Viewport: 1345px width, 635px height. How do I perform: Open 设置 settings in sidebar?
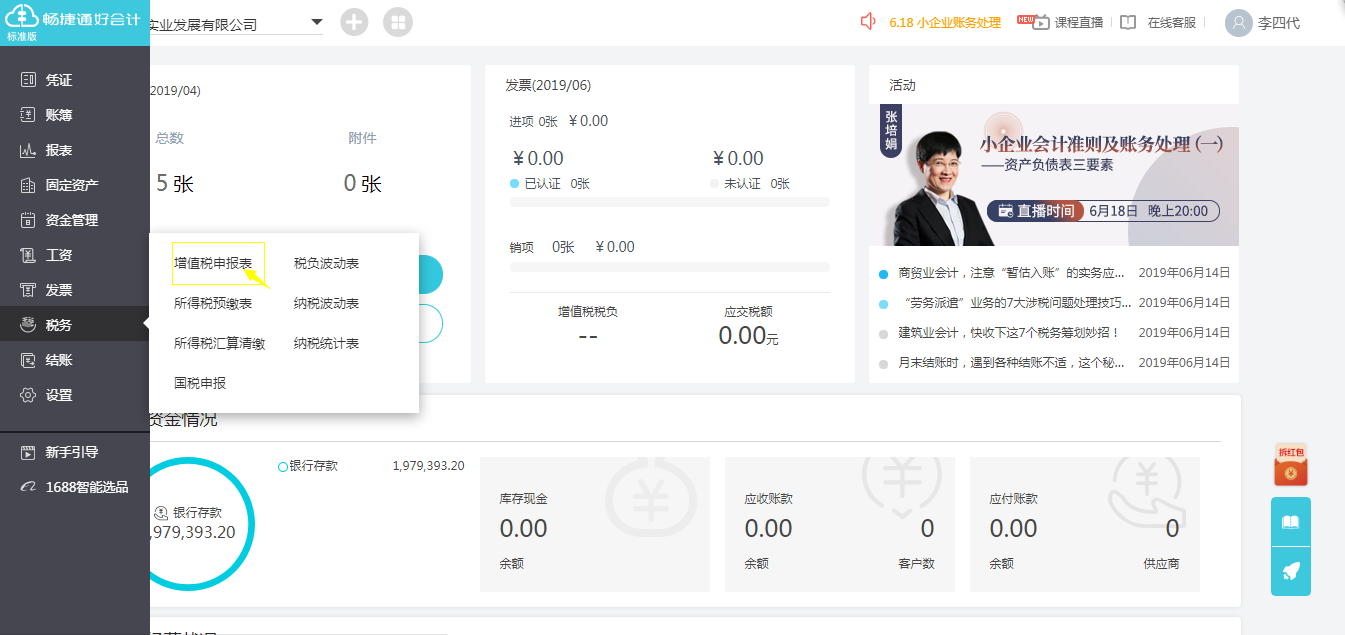coord(59,395)
